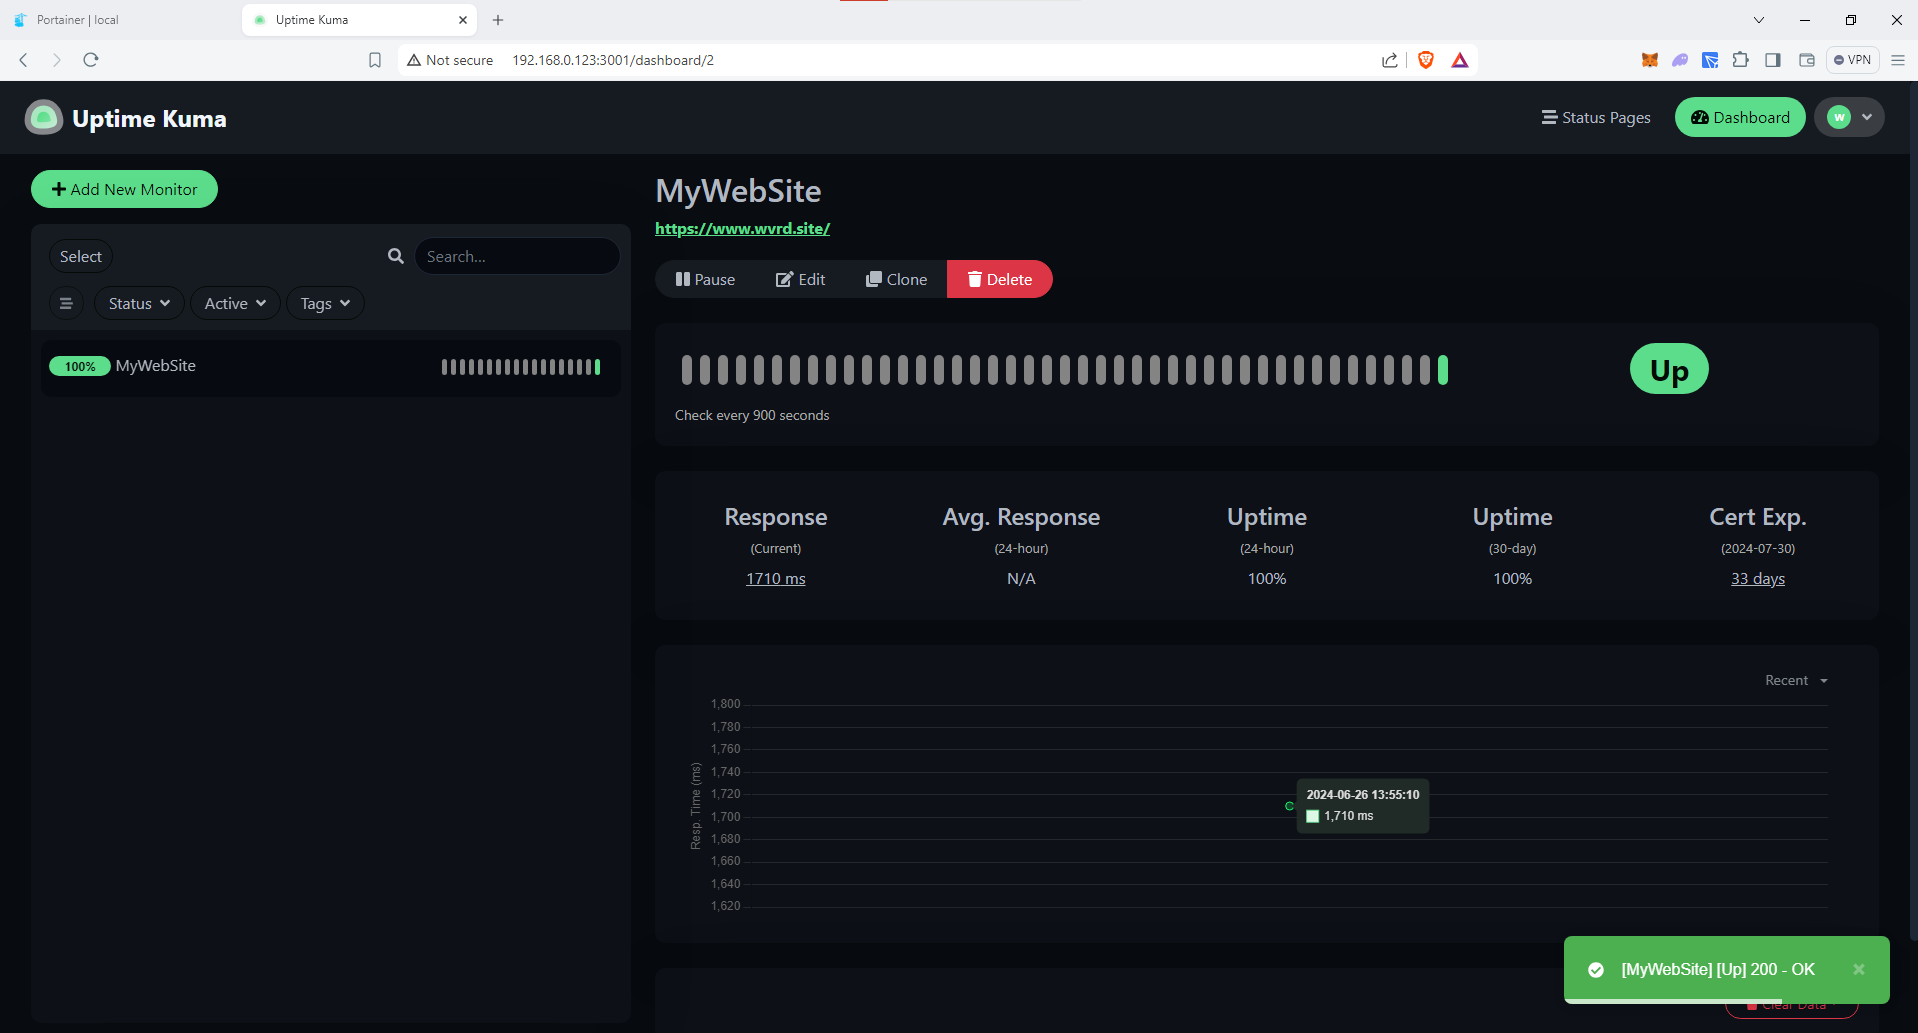Edit the MyWebSite monitor
The height and width of the screenshot is (1033, 1918).
(x=801, y=279)
